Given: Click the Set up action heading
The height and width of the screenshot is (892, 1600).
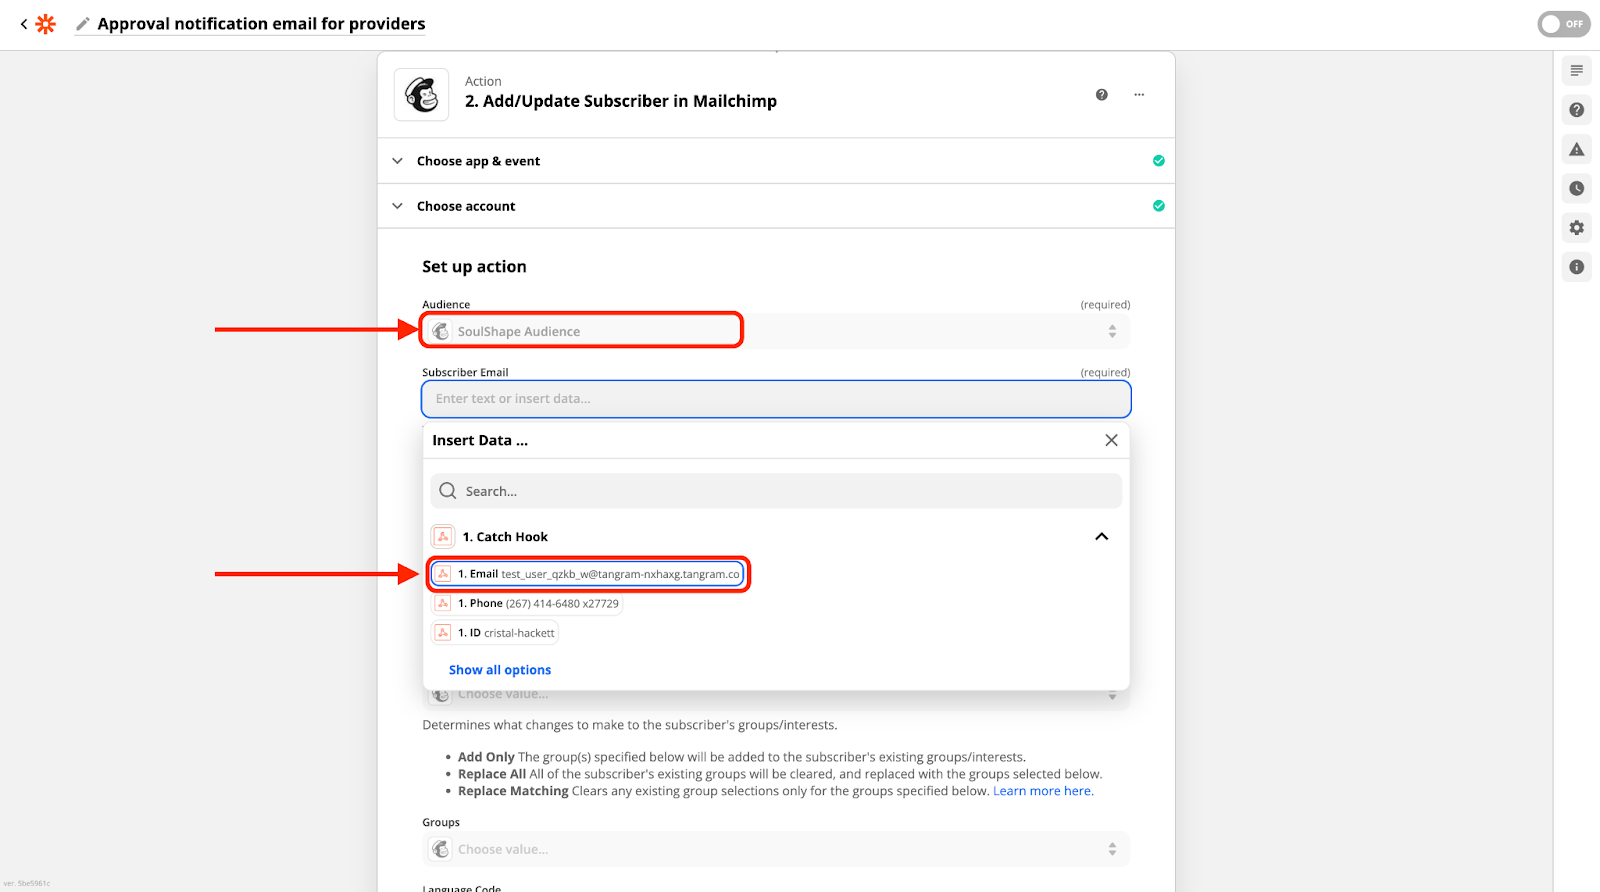Looking at the screenshot, I should tap(474, 267).
